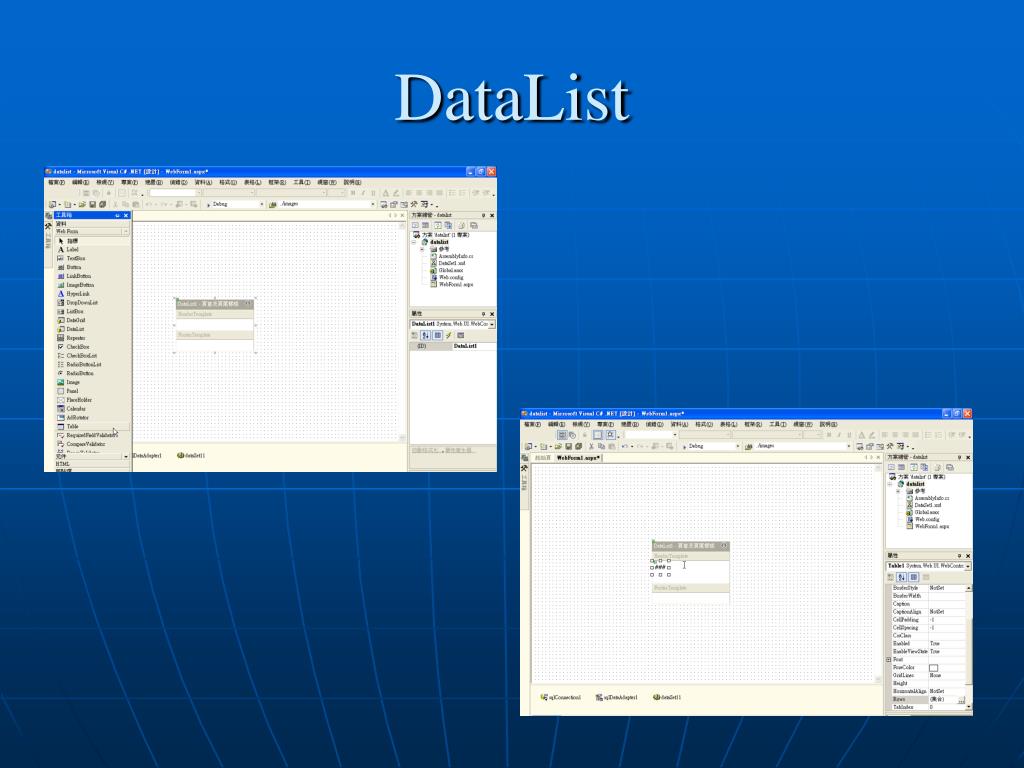1024x768 pixels.
Task: Switch to the WebForm1.aspx* document tab
Action: pos(577,458)
